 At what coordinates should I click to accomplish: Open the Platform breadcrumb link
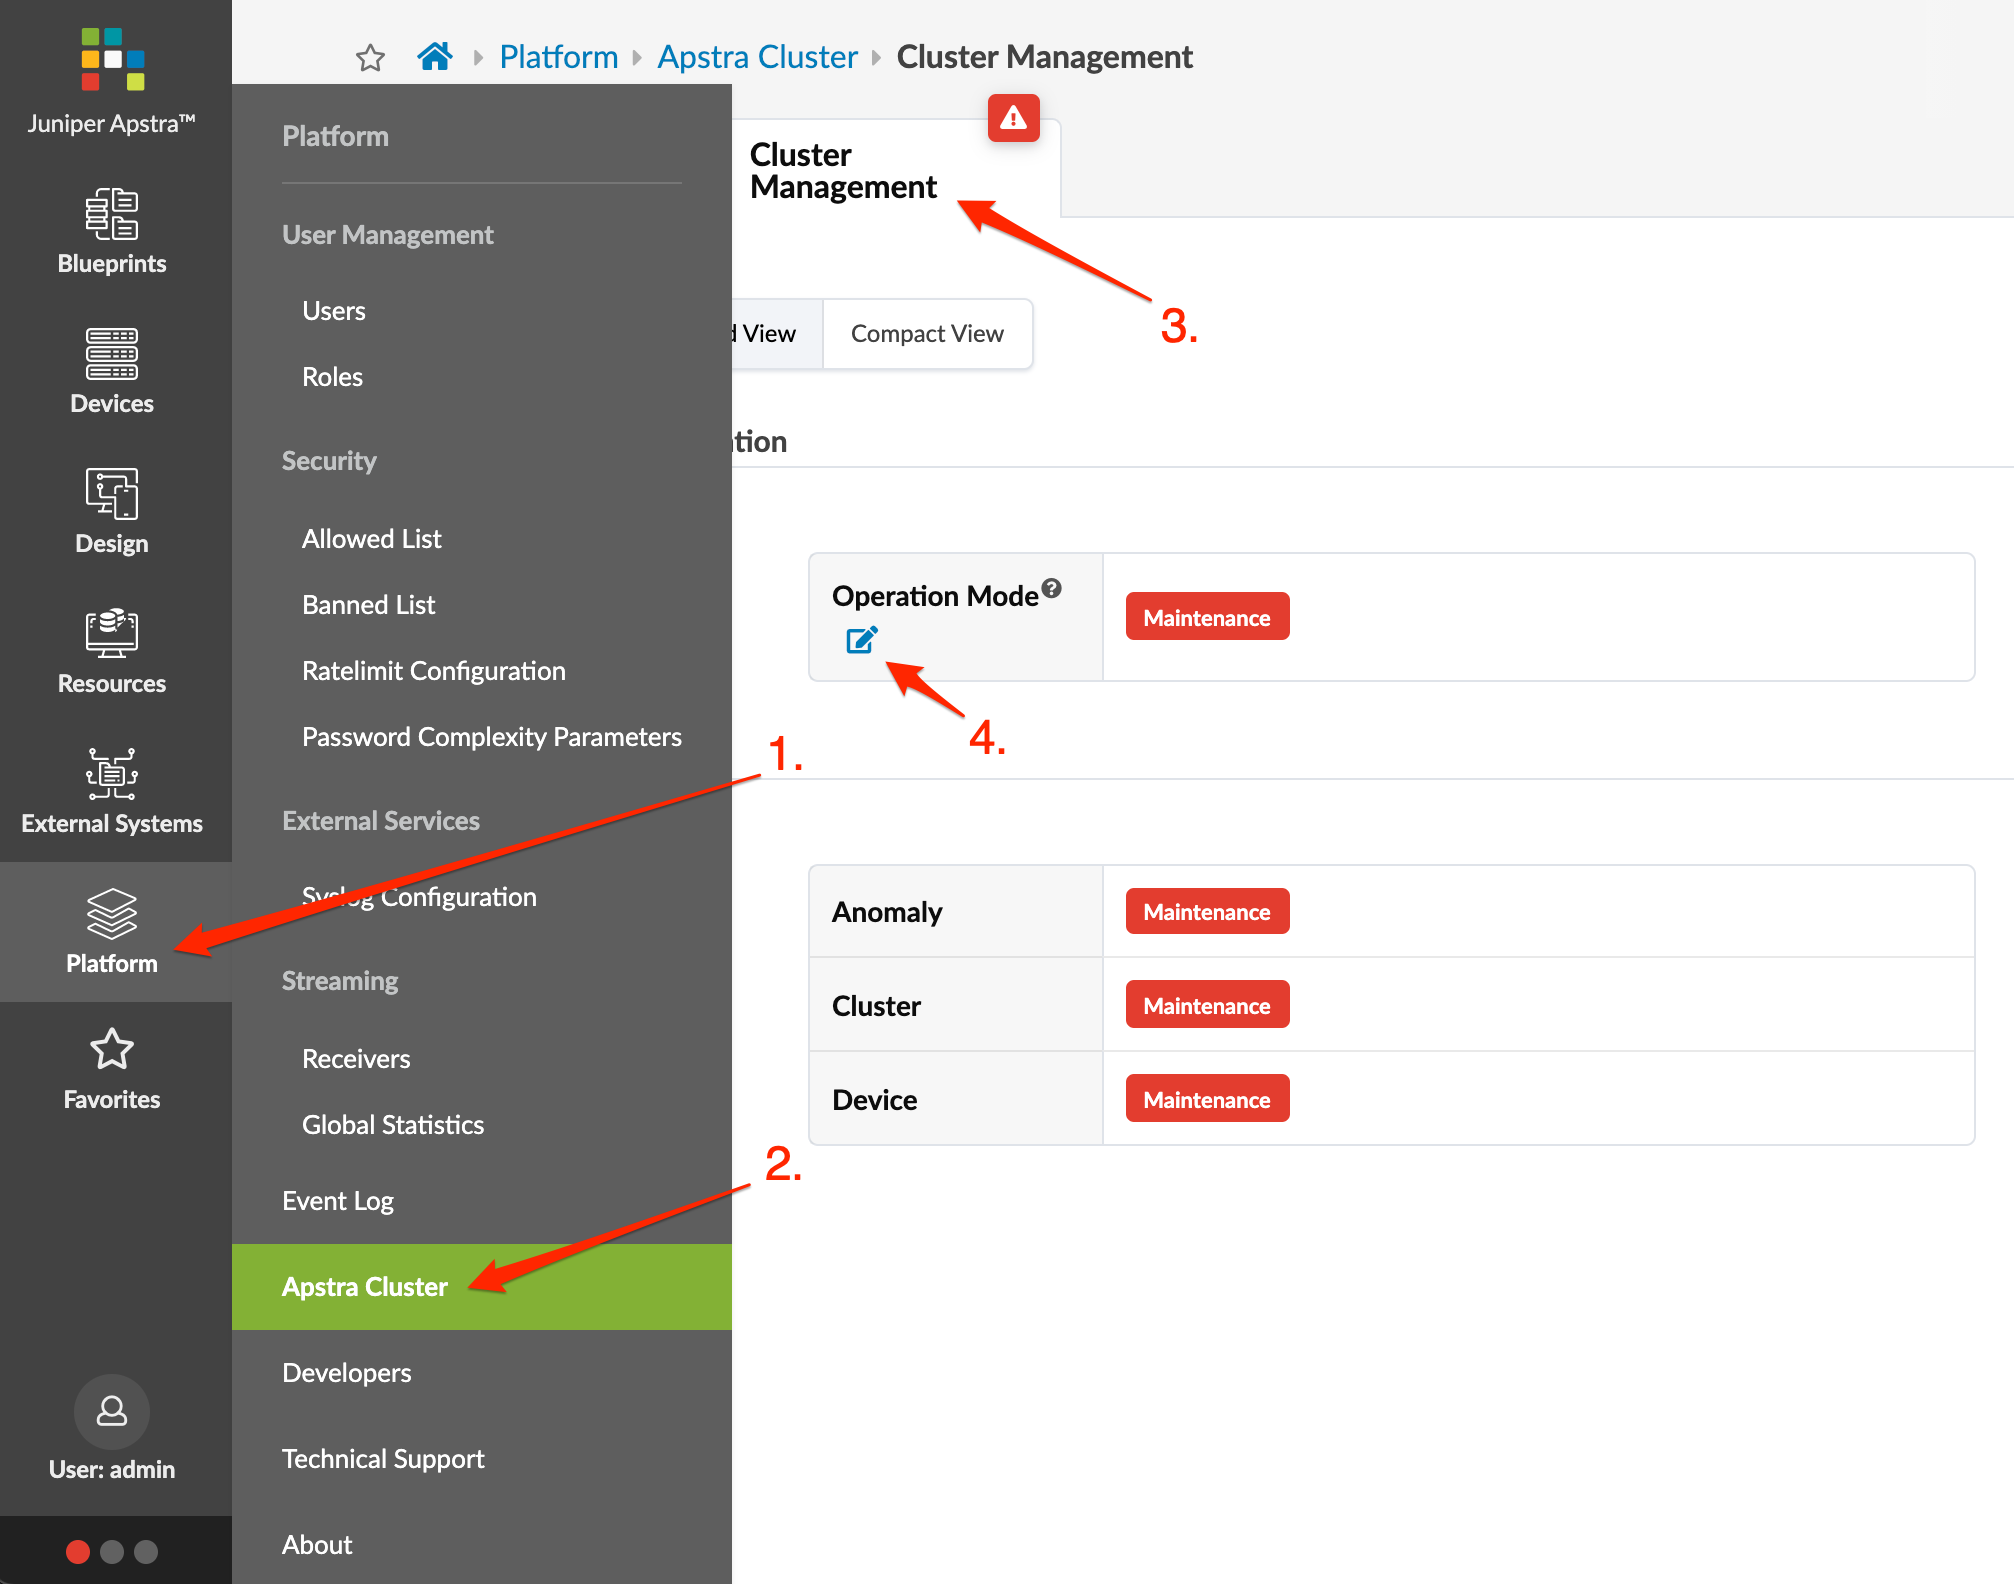click(558, 56)
